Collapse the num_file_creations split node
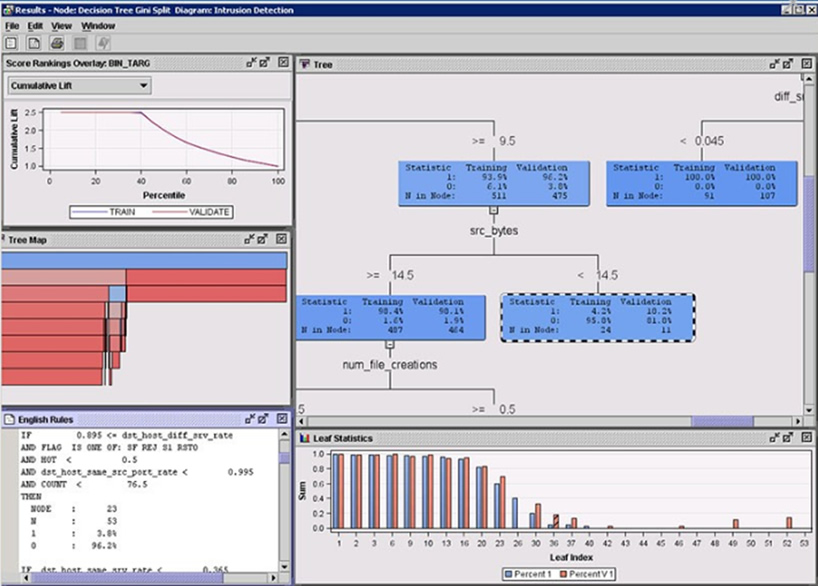Image resolution: width=818 pixels, height=586 pixels. (390, 345)
